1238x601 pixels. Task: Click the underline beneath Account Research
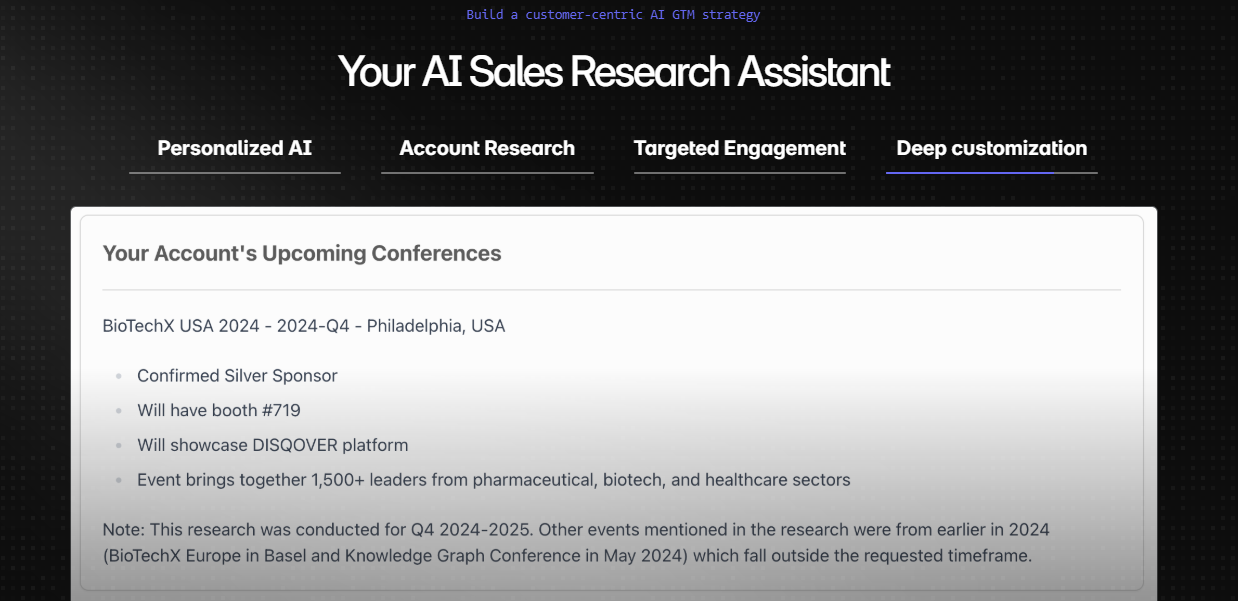pos(487,173)
